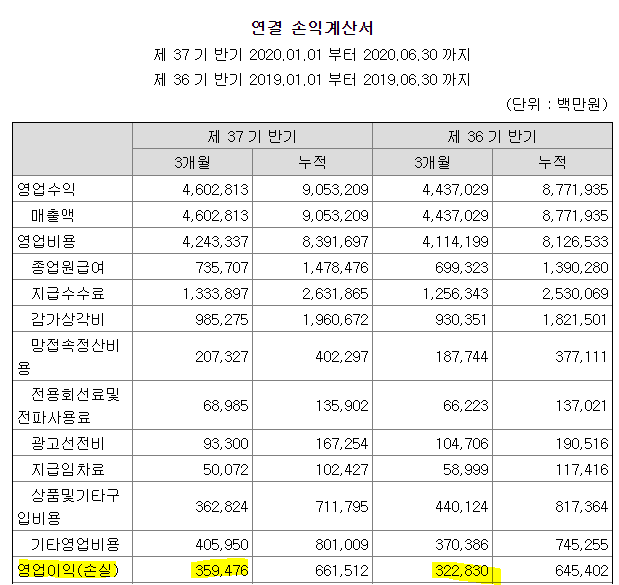Select the 제 36 기 반기 column header
This screenshot has height=585, width=619.
(492, 137)
